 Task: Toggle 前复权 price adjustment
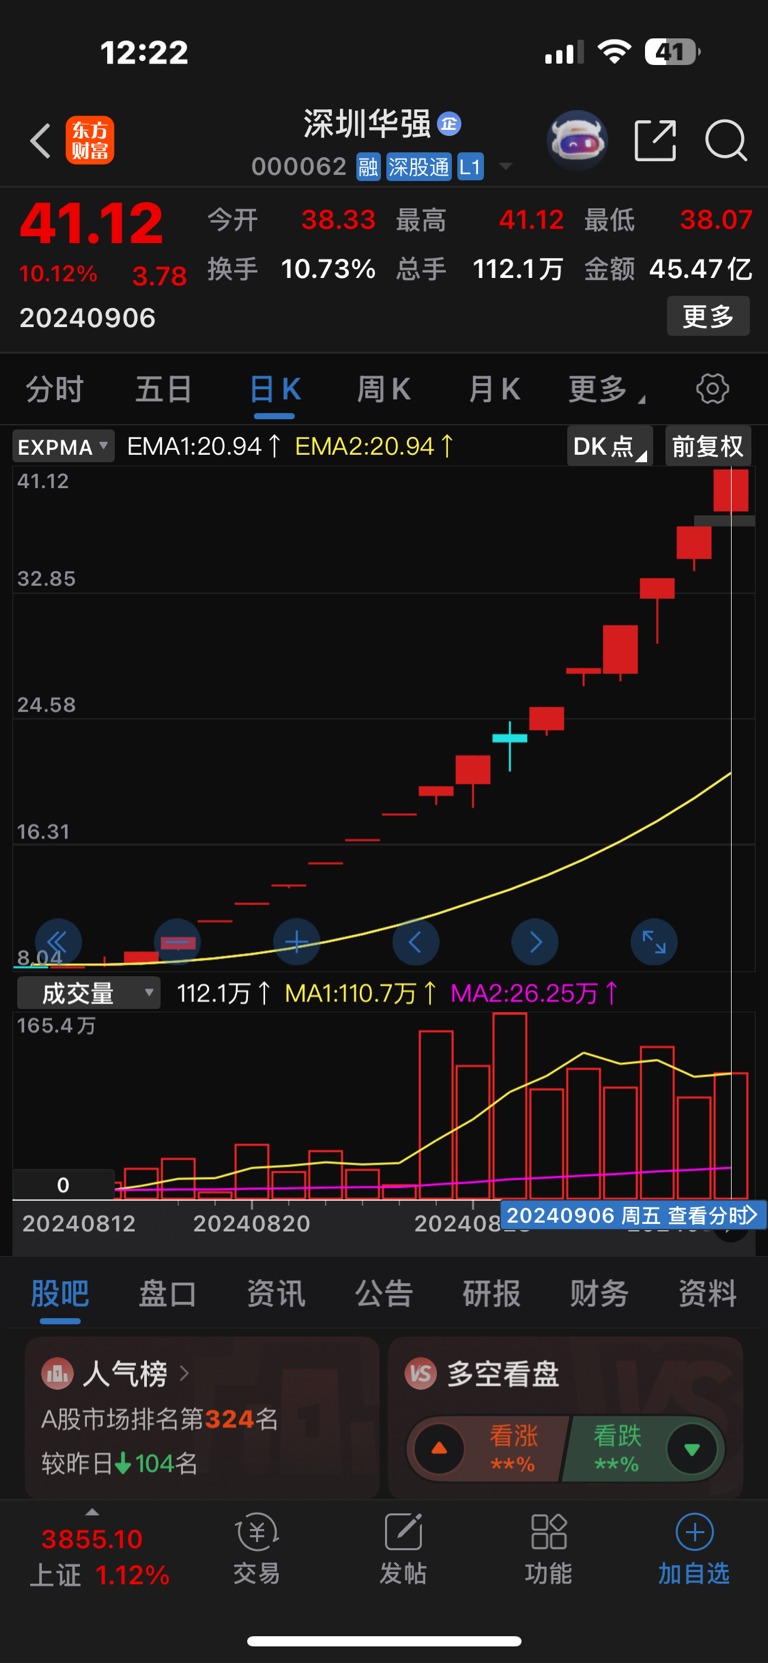click(x=708, y=446)
